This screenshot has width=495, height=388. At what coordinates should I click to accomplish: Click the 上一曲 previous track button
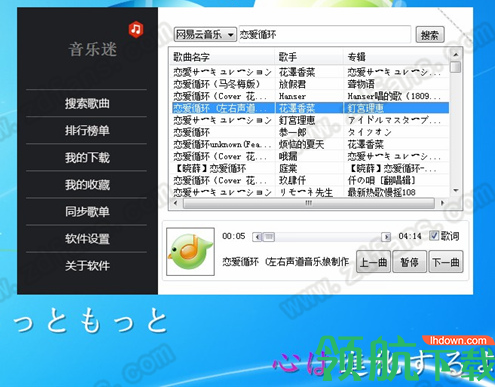point(373,262)
